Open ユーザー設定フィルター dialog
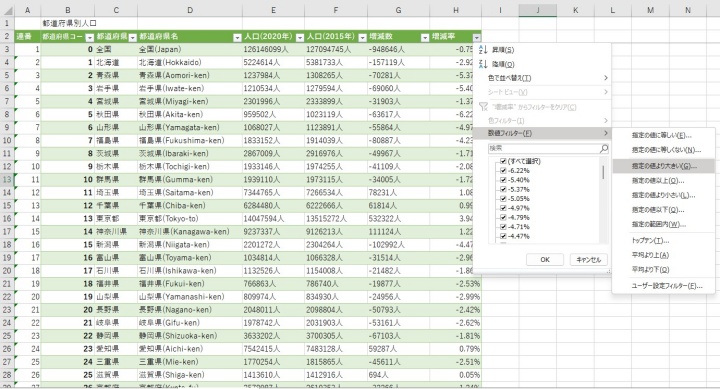Viewport: 720px width, 389px height. [664, 286]
